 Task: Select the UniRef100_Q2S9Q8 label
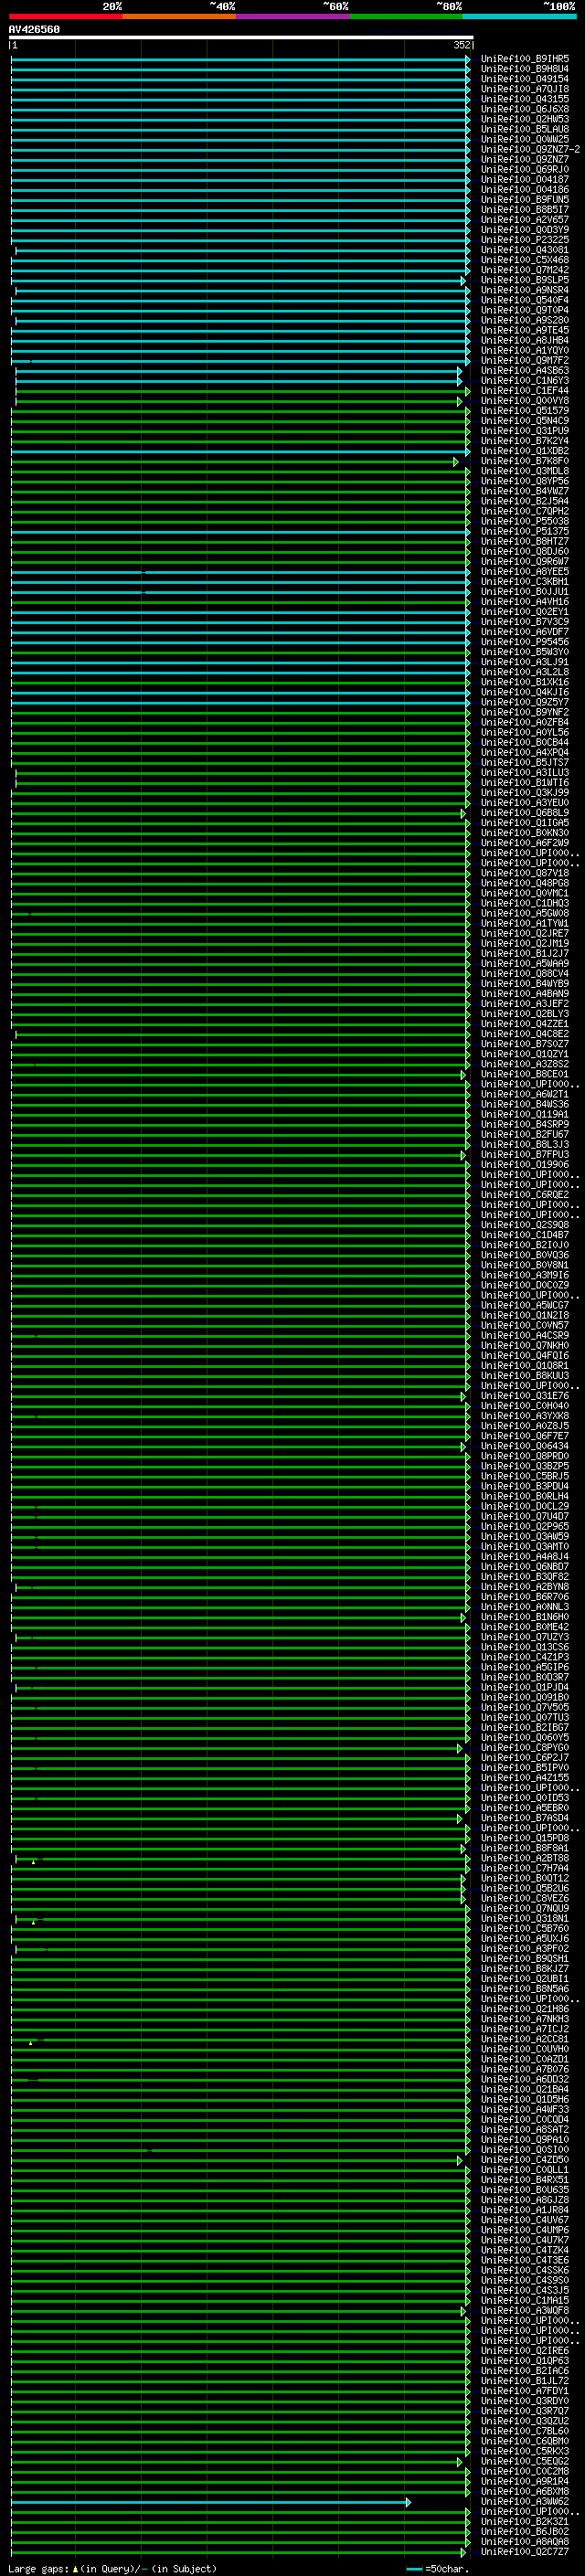click(x=524, y=1225)
